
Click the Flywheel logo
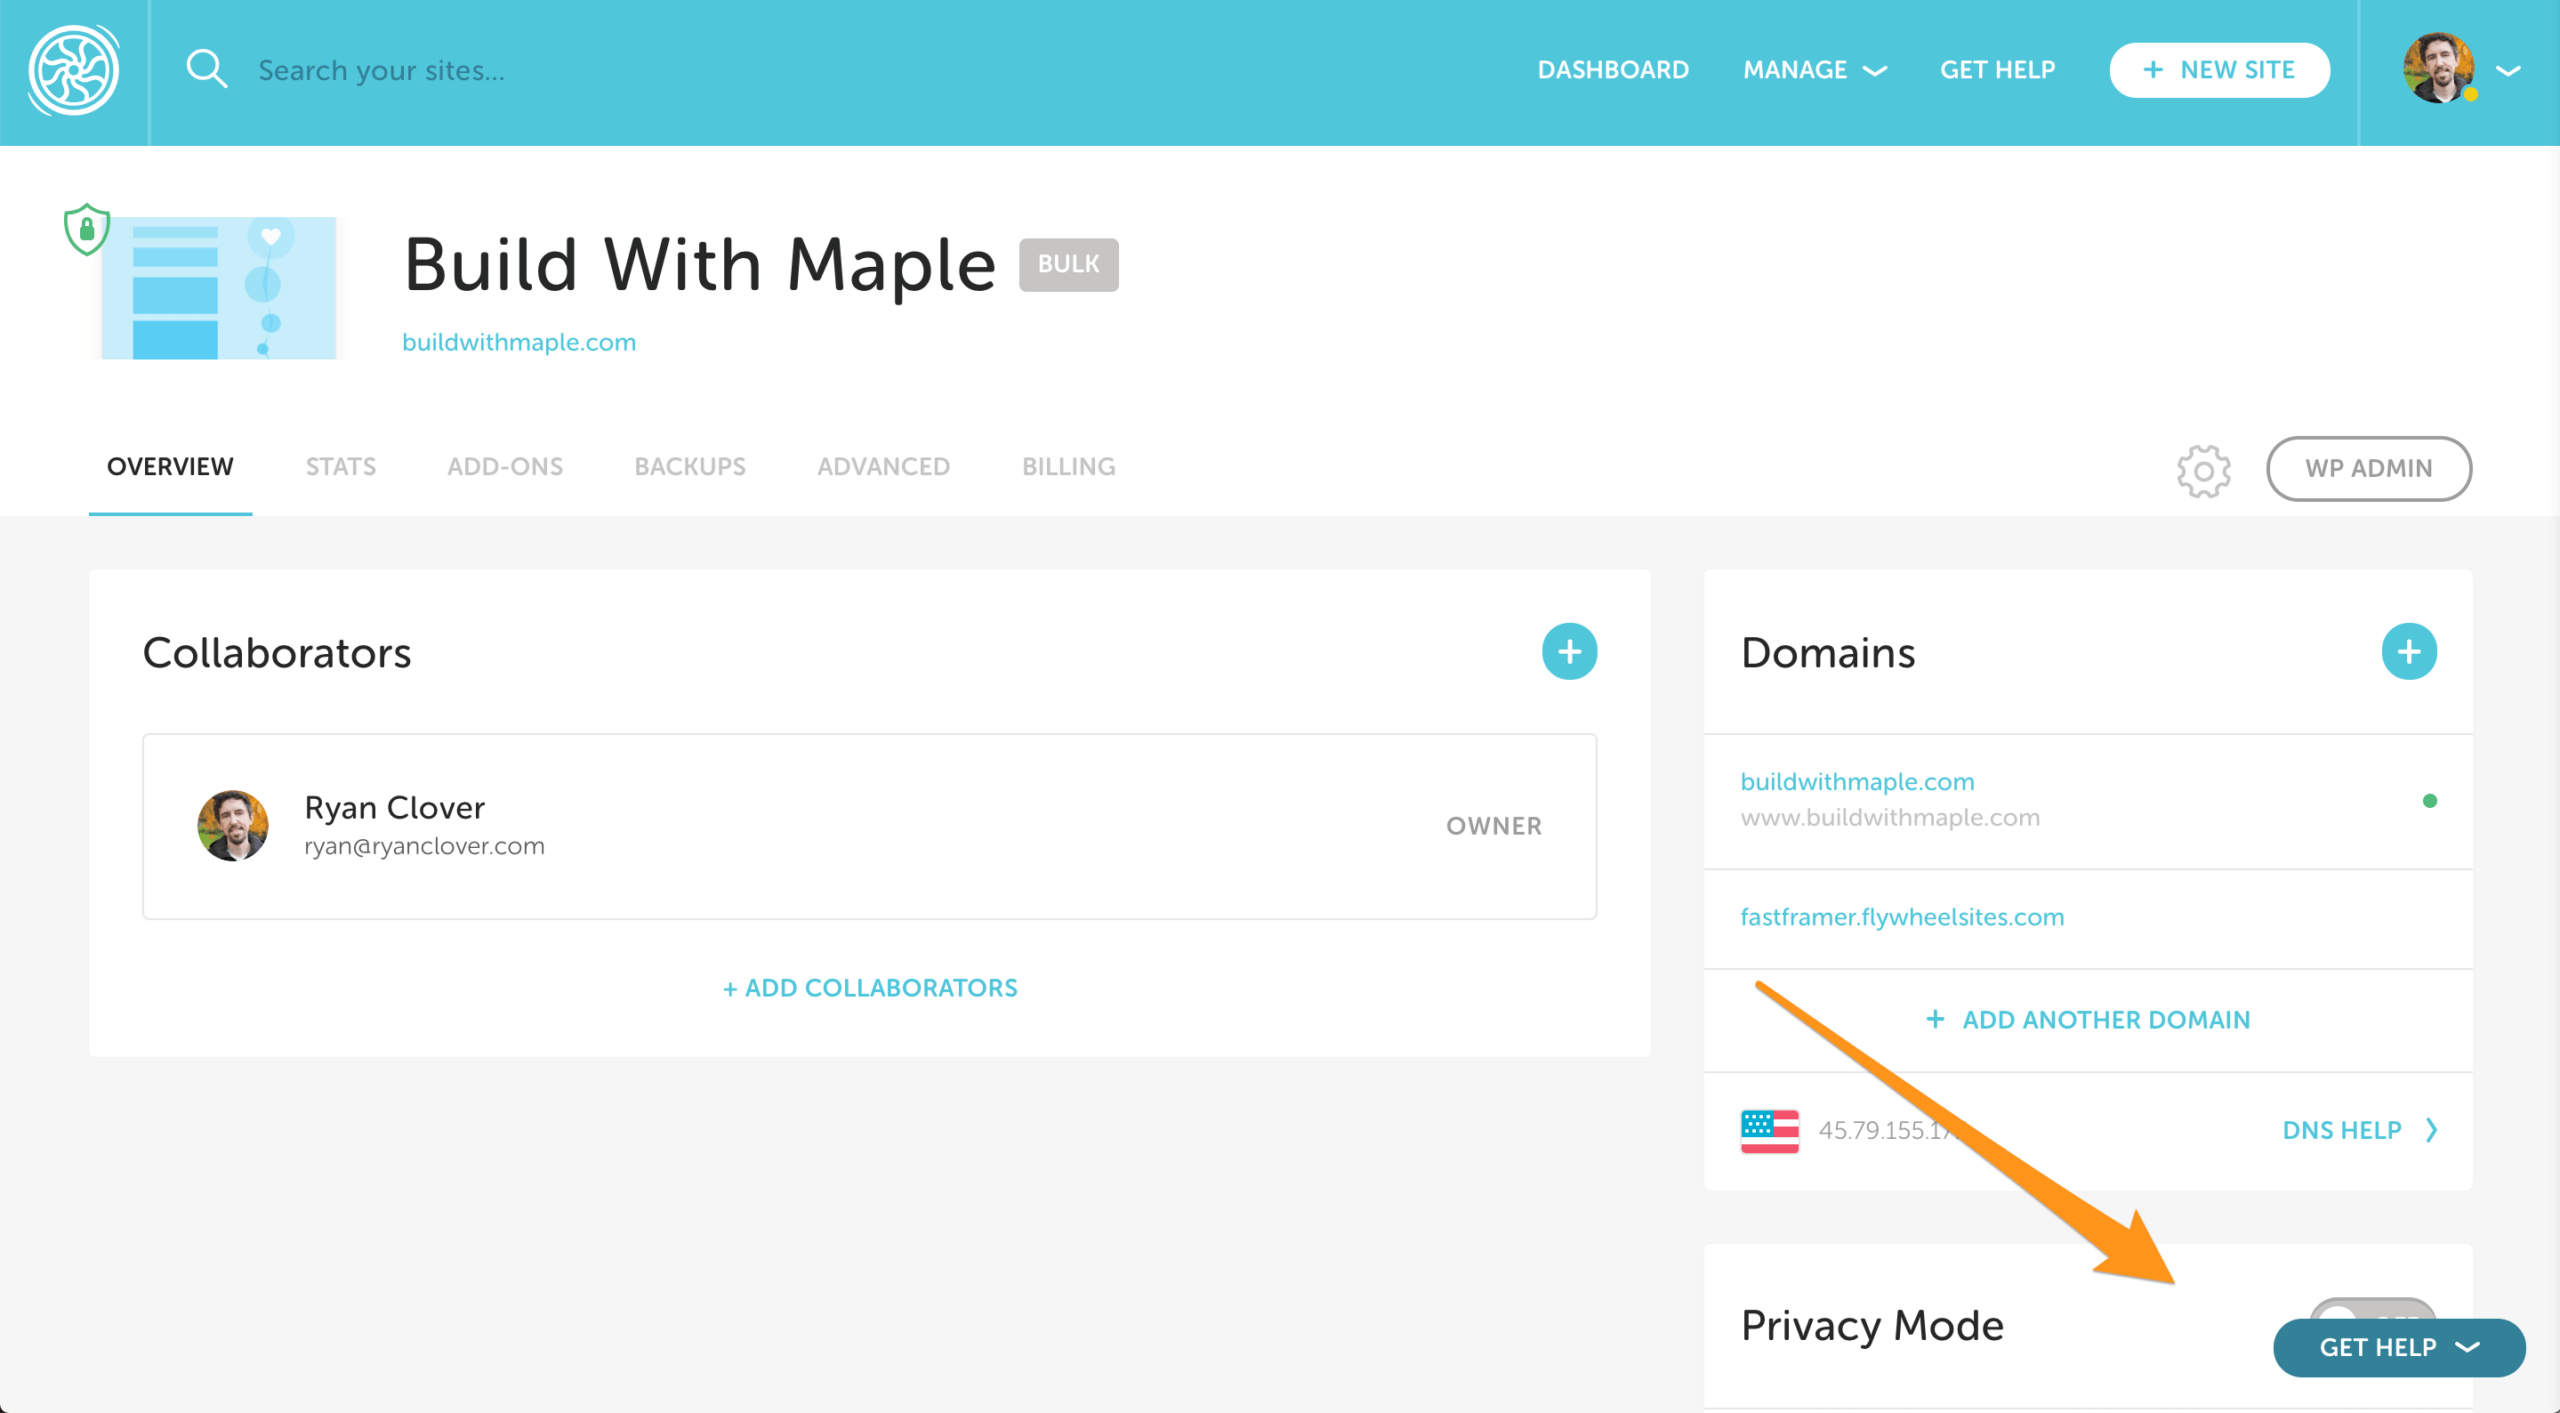pyautogui.click(x=75, y=70)
